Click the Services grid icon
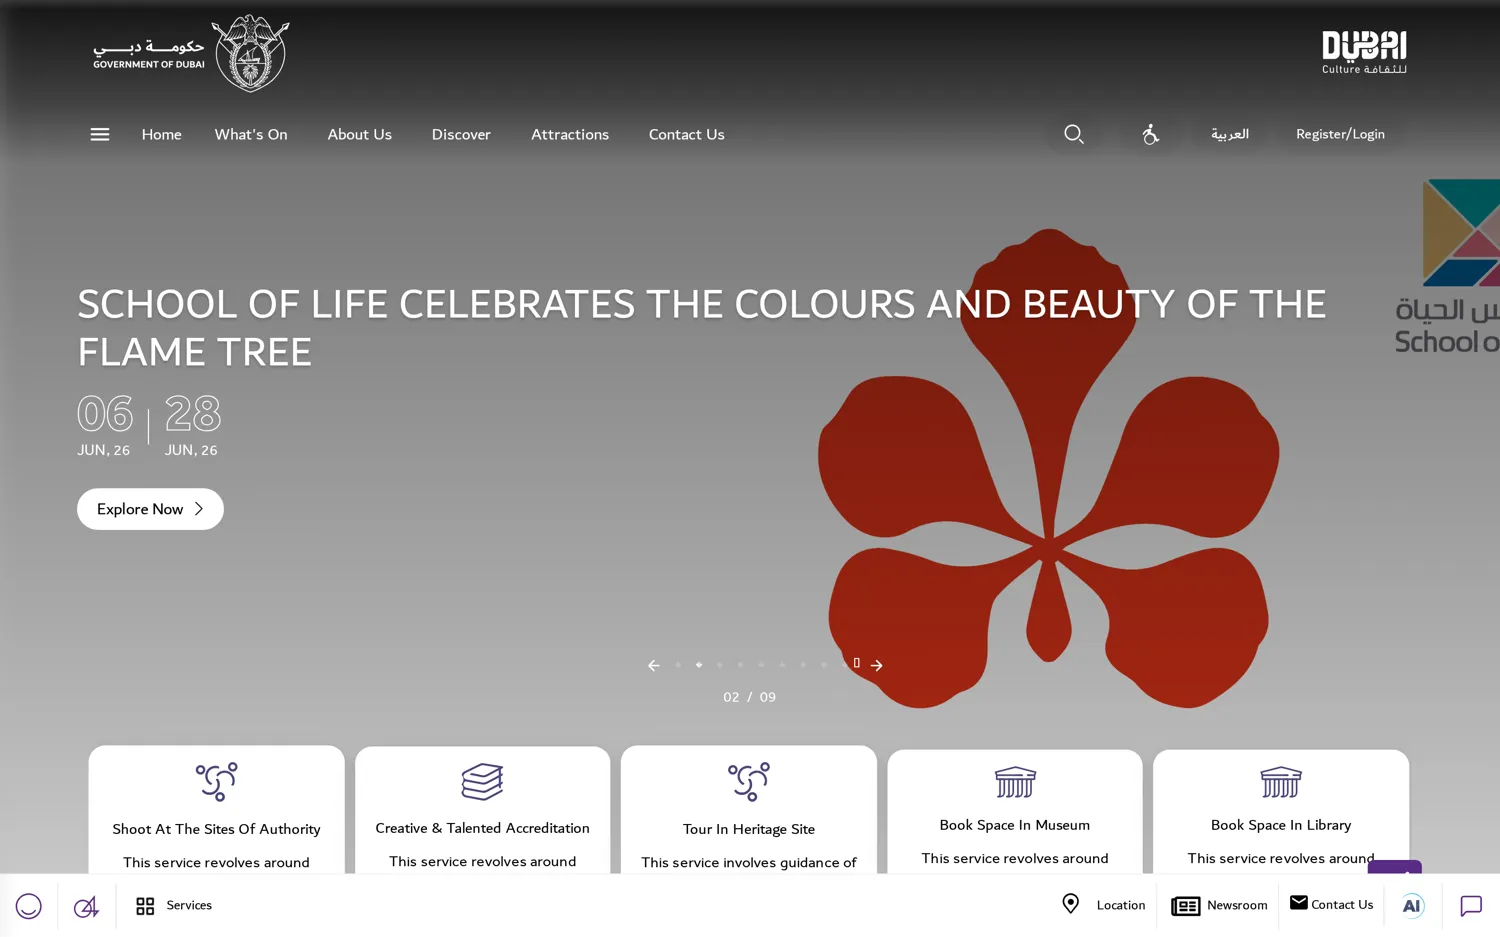The width and height of the screenshot is (1500, 937). click(x=145, y=906)
